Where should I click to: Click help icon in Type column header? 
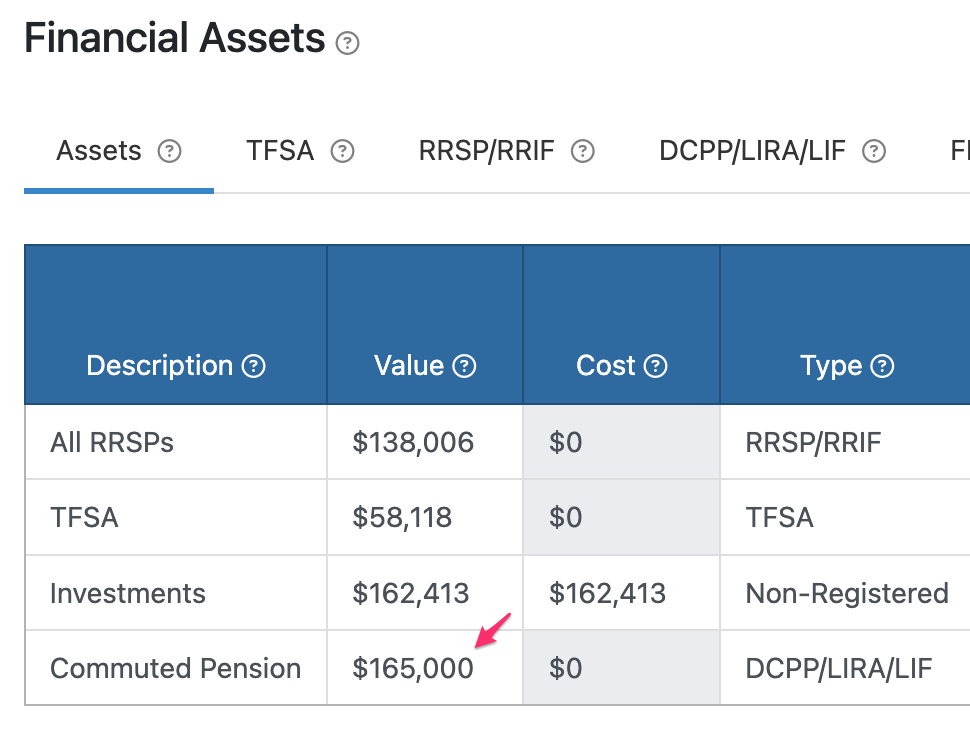pyautogui.click(x=882, y=367)
